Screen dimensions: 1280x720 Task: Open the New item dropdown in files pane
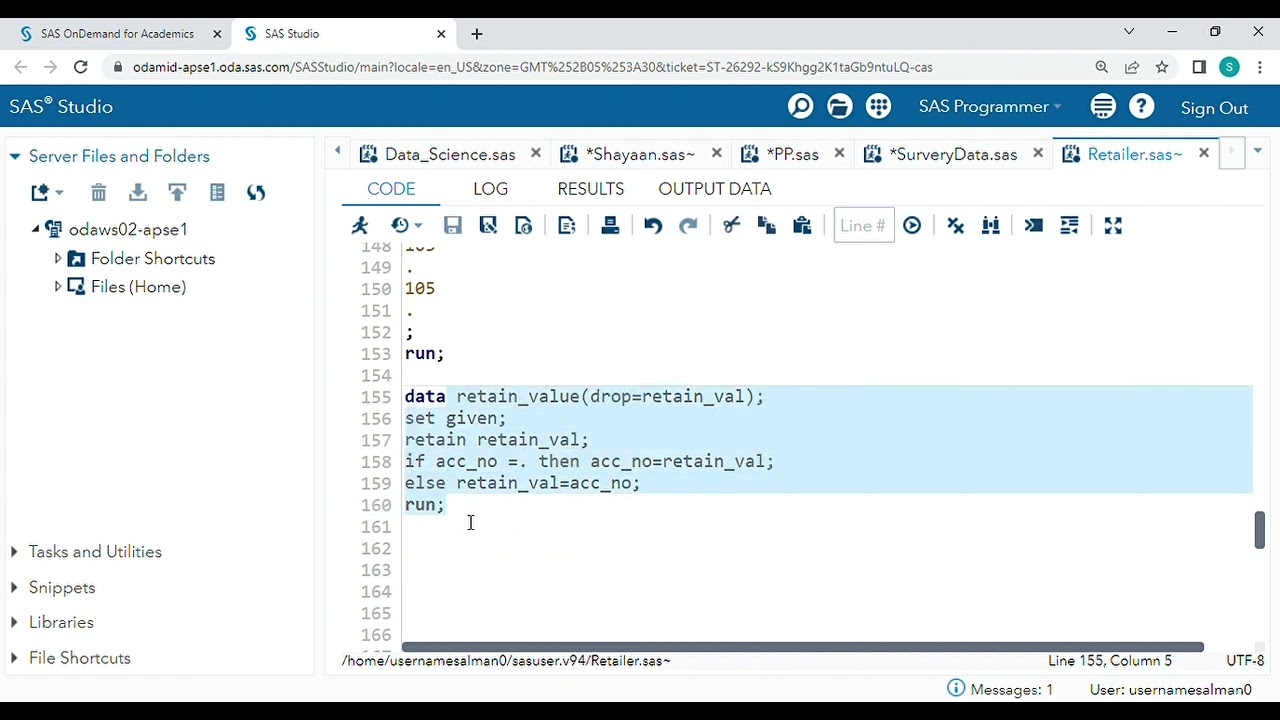click(x=46, y=193)
